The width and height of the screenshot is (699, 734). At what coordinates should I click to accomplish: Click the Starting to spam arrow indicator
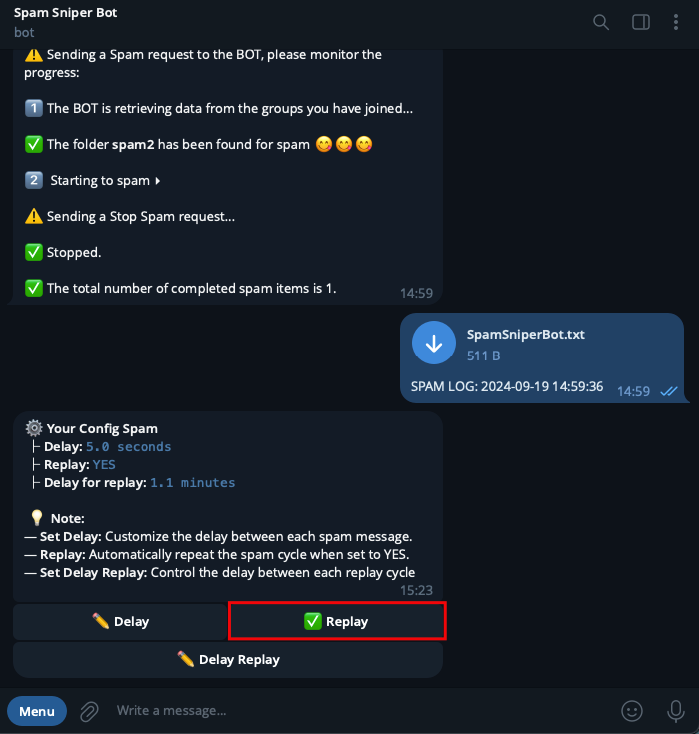[158, 181]
